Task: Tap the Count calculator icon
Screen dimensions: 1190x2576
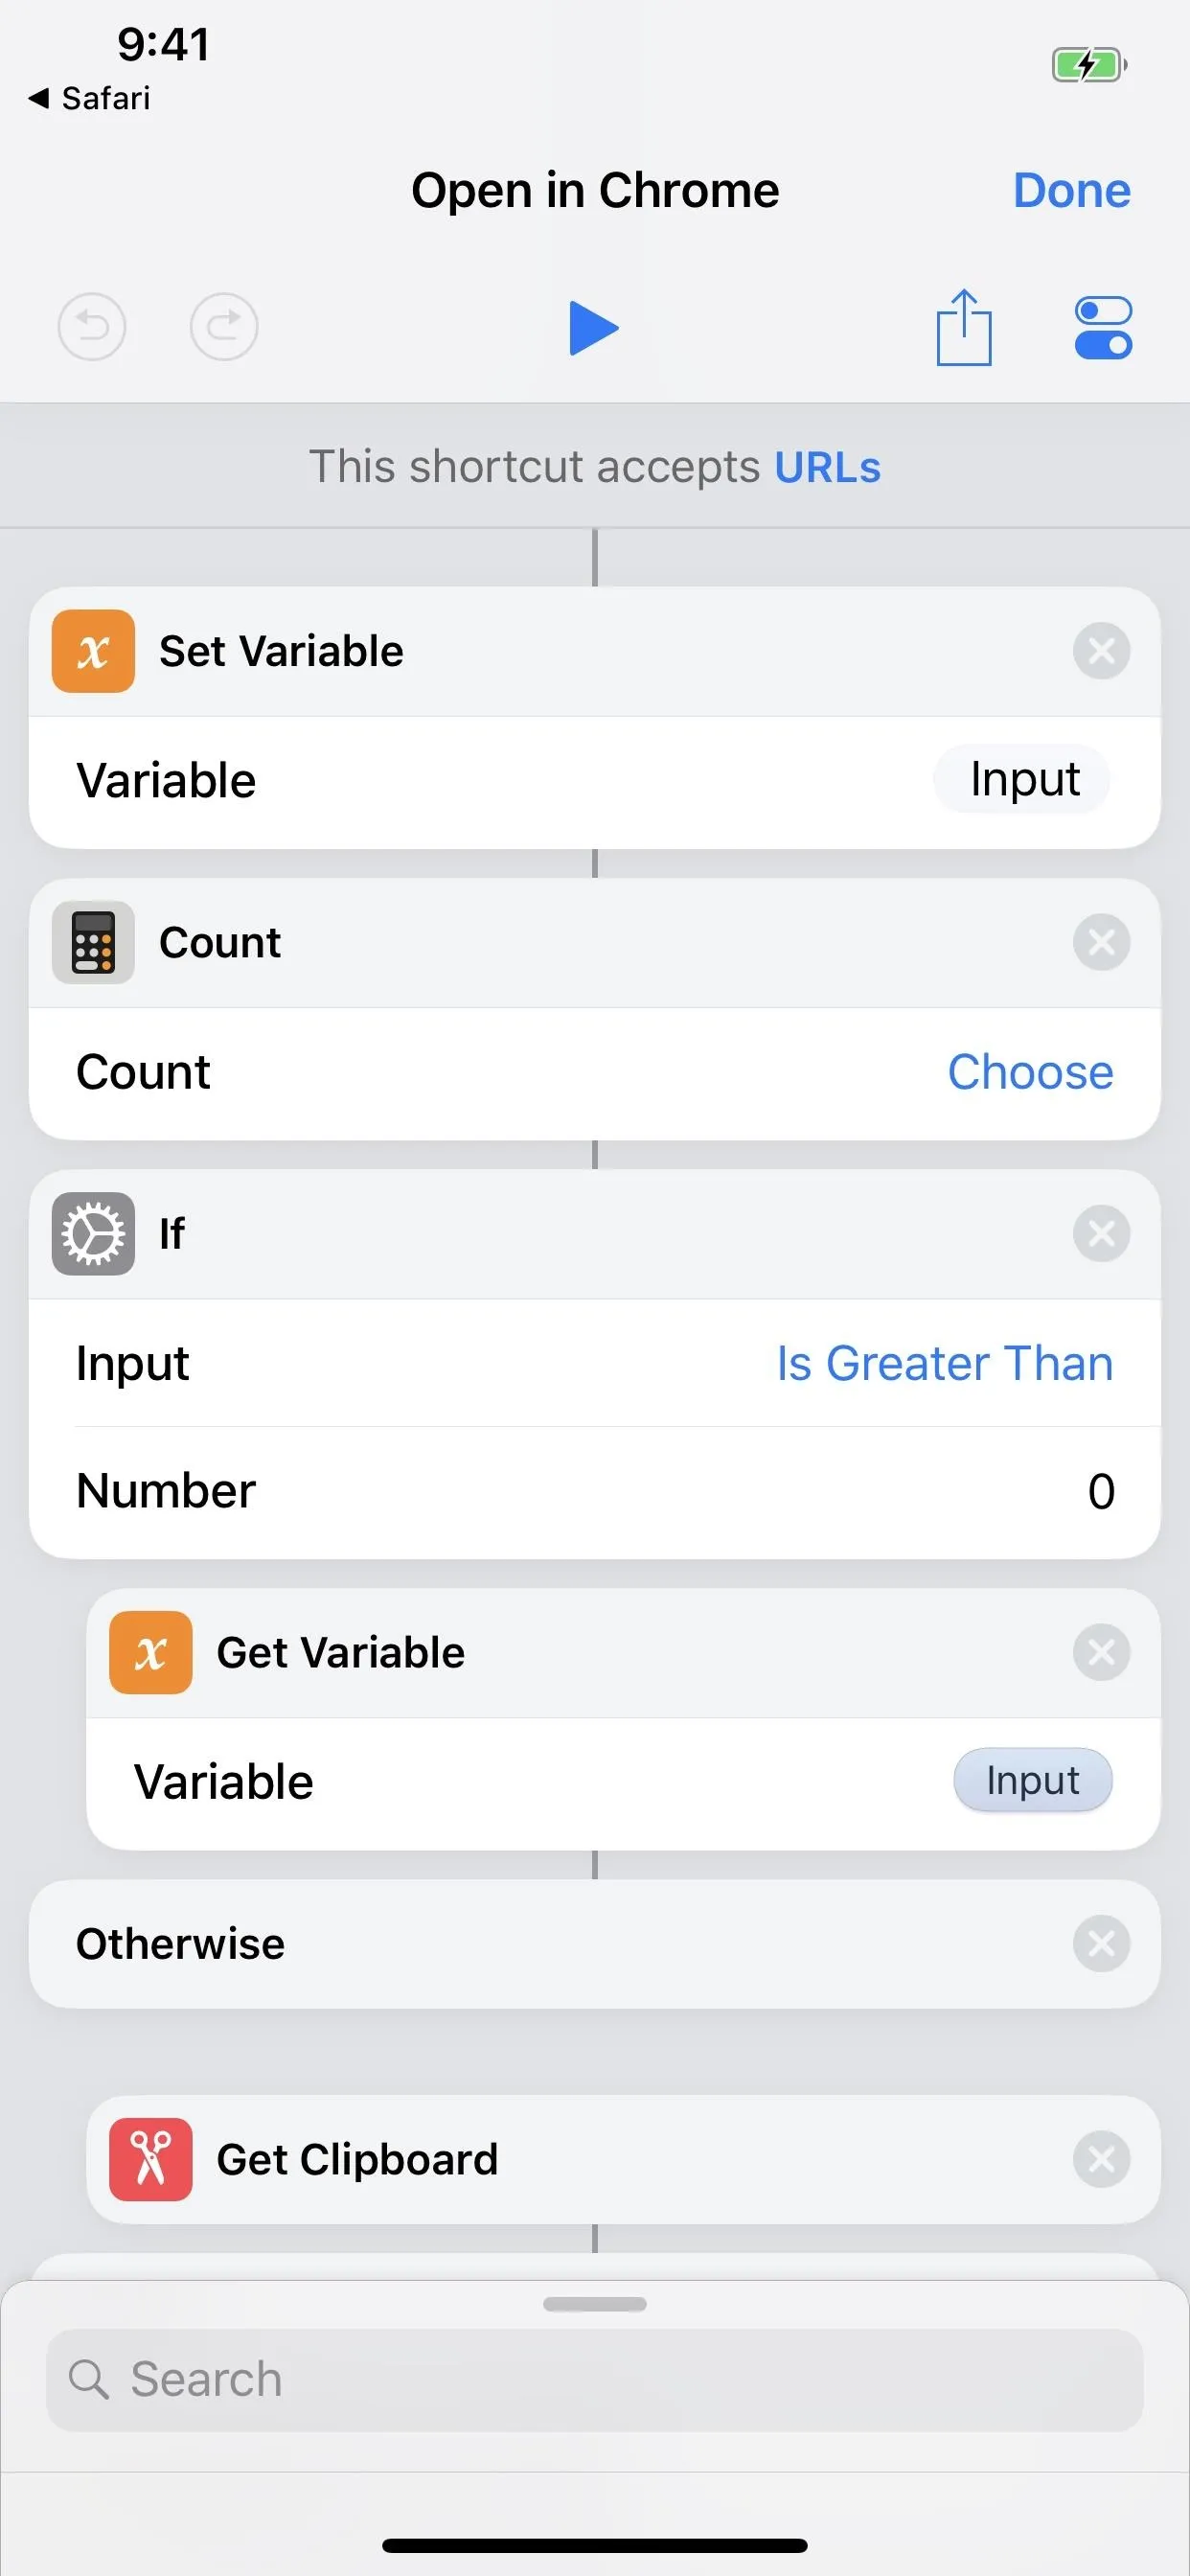Action: [93, 942]
